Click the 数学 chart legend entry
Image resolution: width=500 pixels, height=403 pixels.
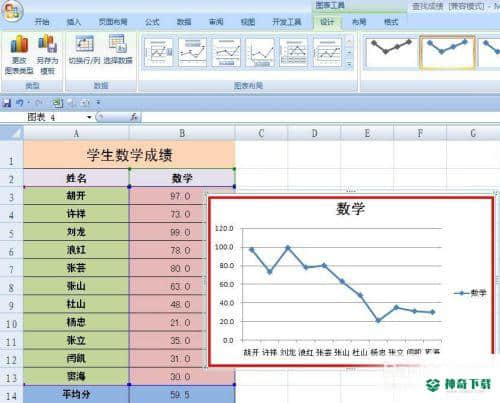pos(471,293)
